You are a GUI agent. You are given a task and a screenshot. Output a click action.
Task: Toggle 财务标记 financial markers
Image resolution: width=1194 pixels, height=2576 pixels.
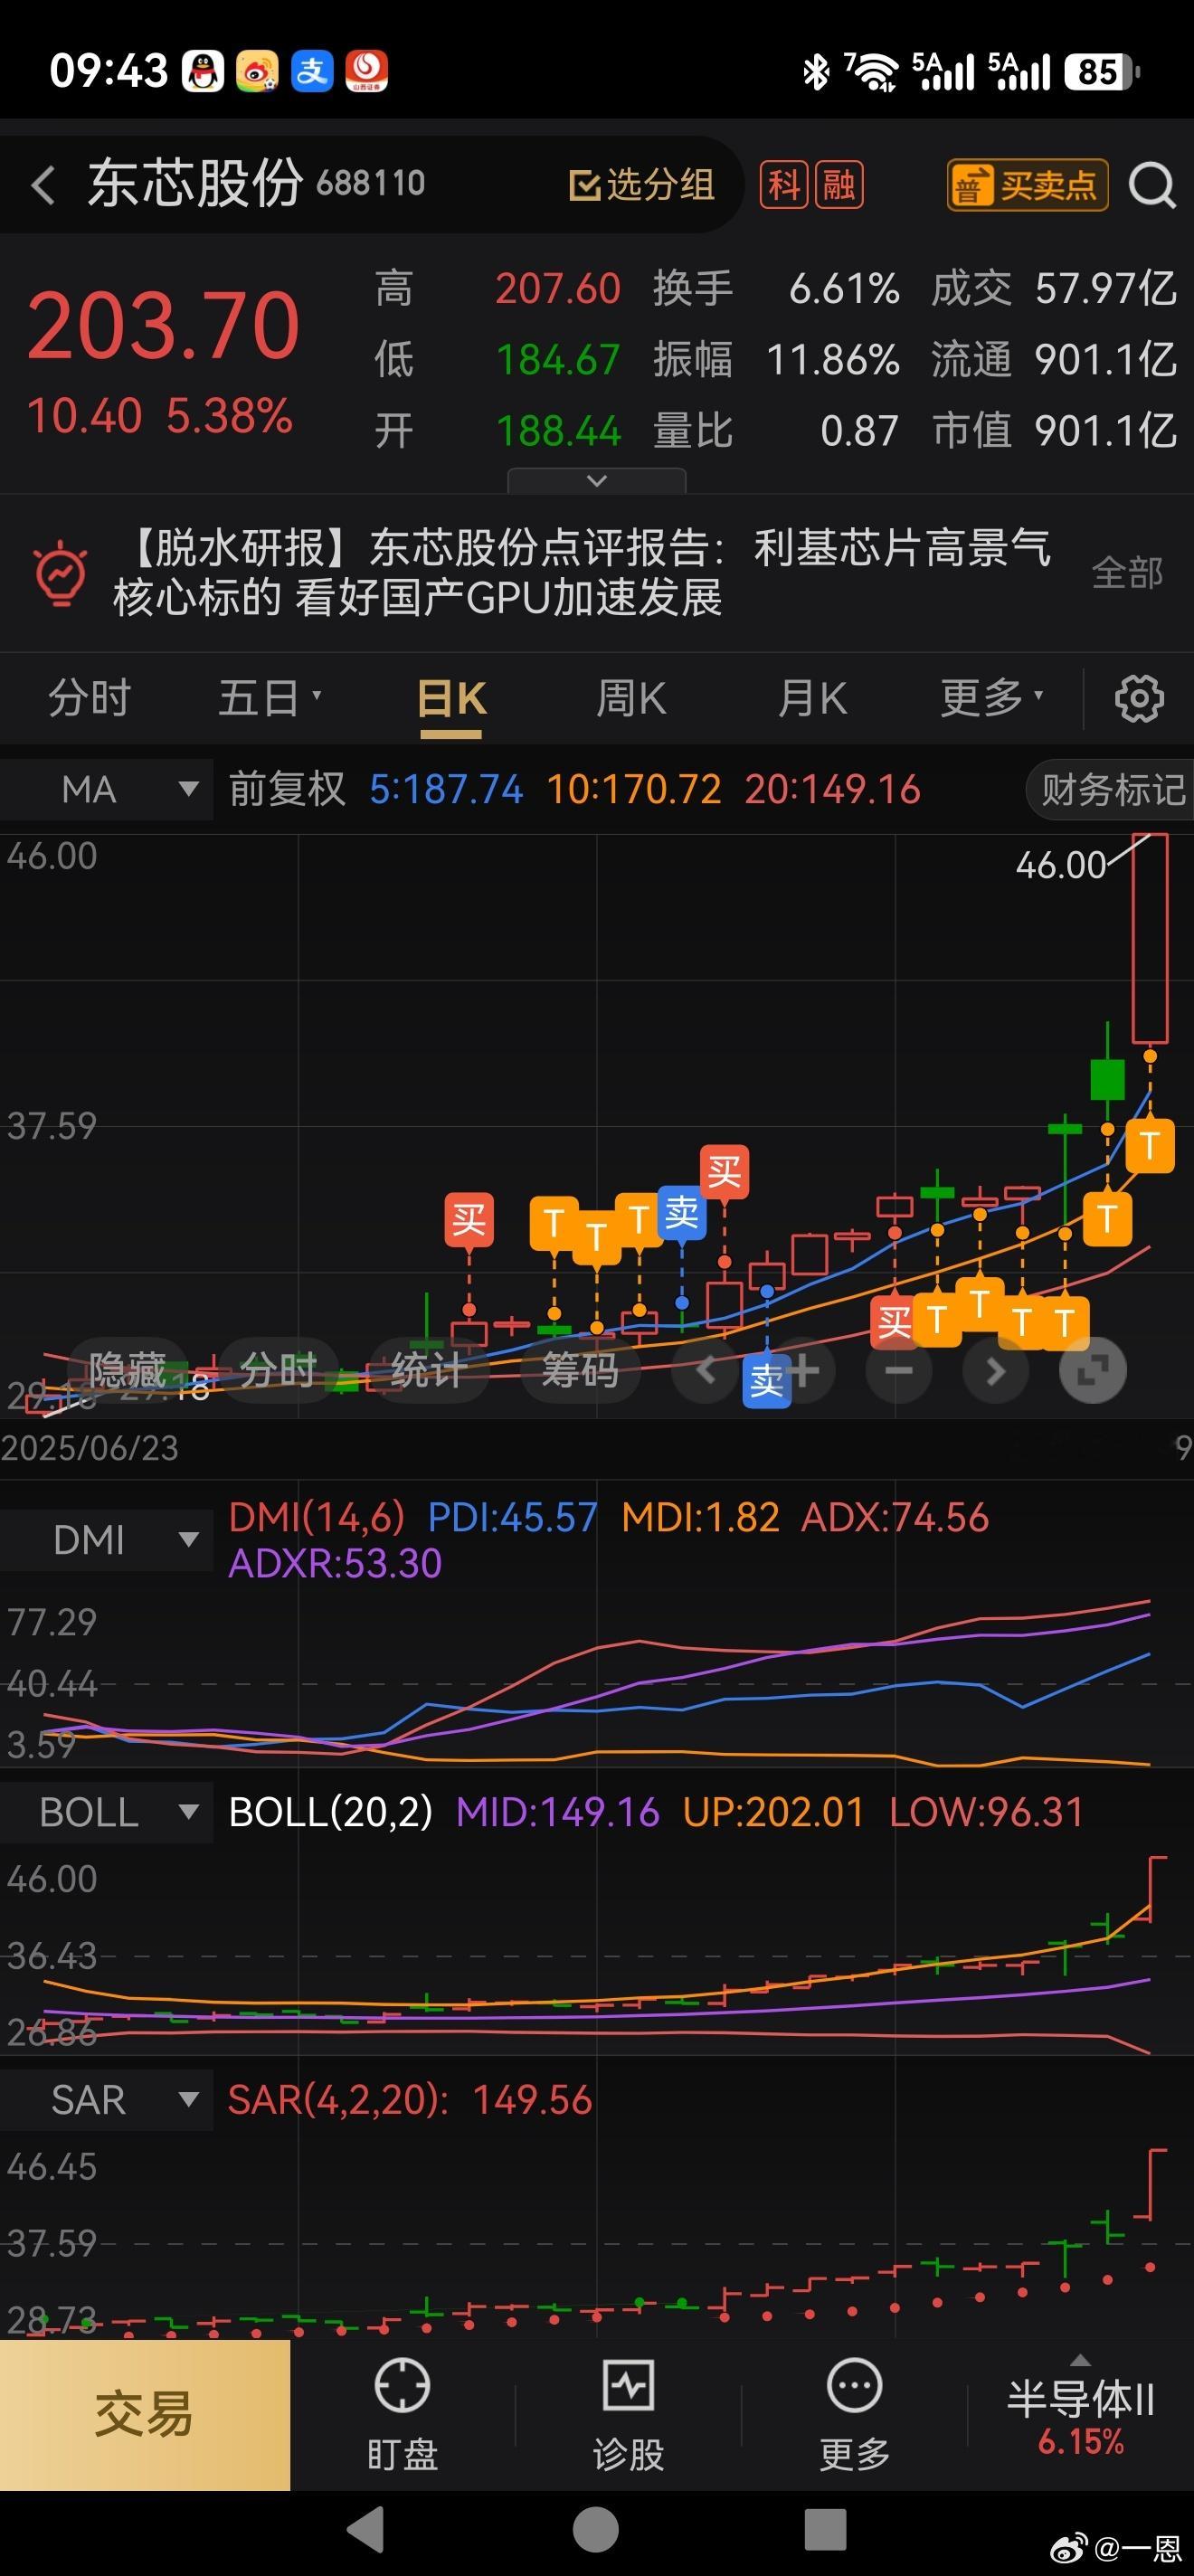pos(1111,790)
